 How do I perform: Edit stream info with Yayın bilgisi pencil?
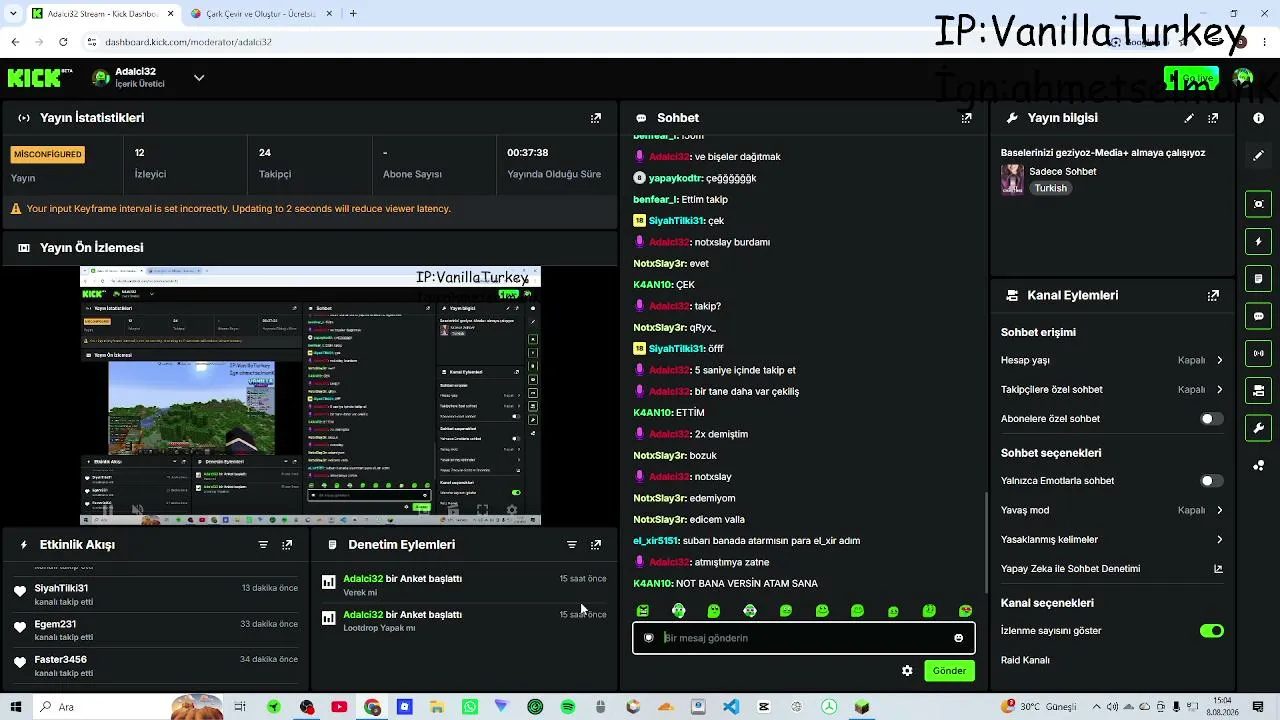coord(1189,118)
